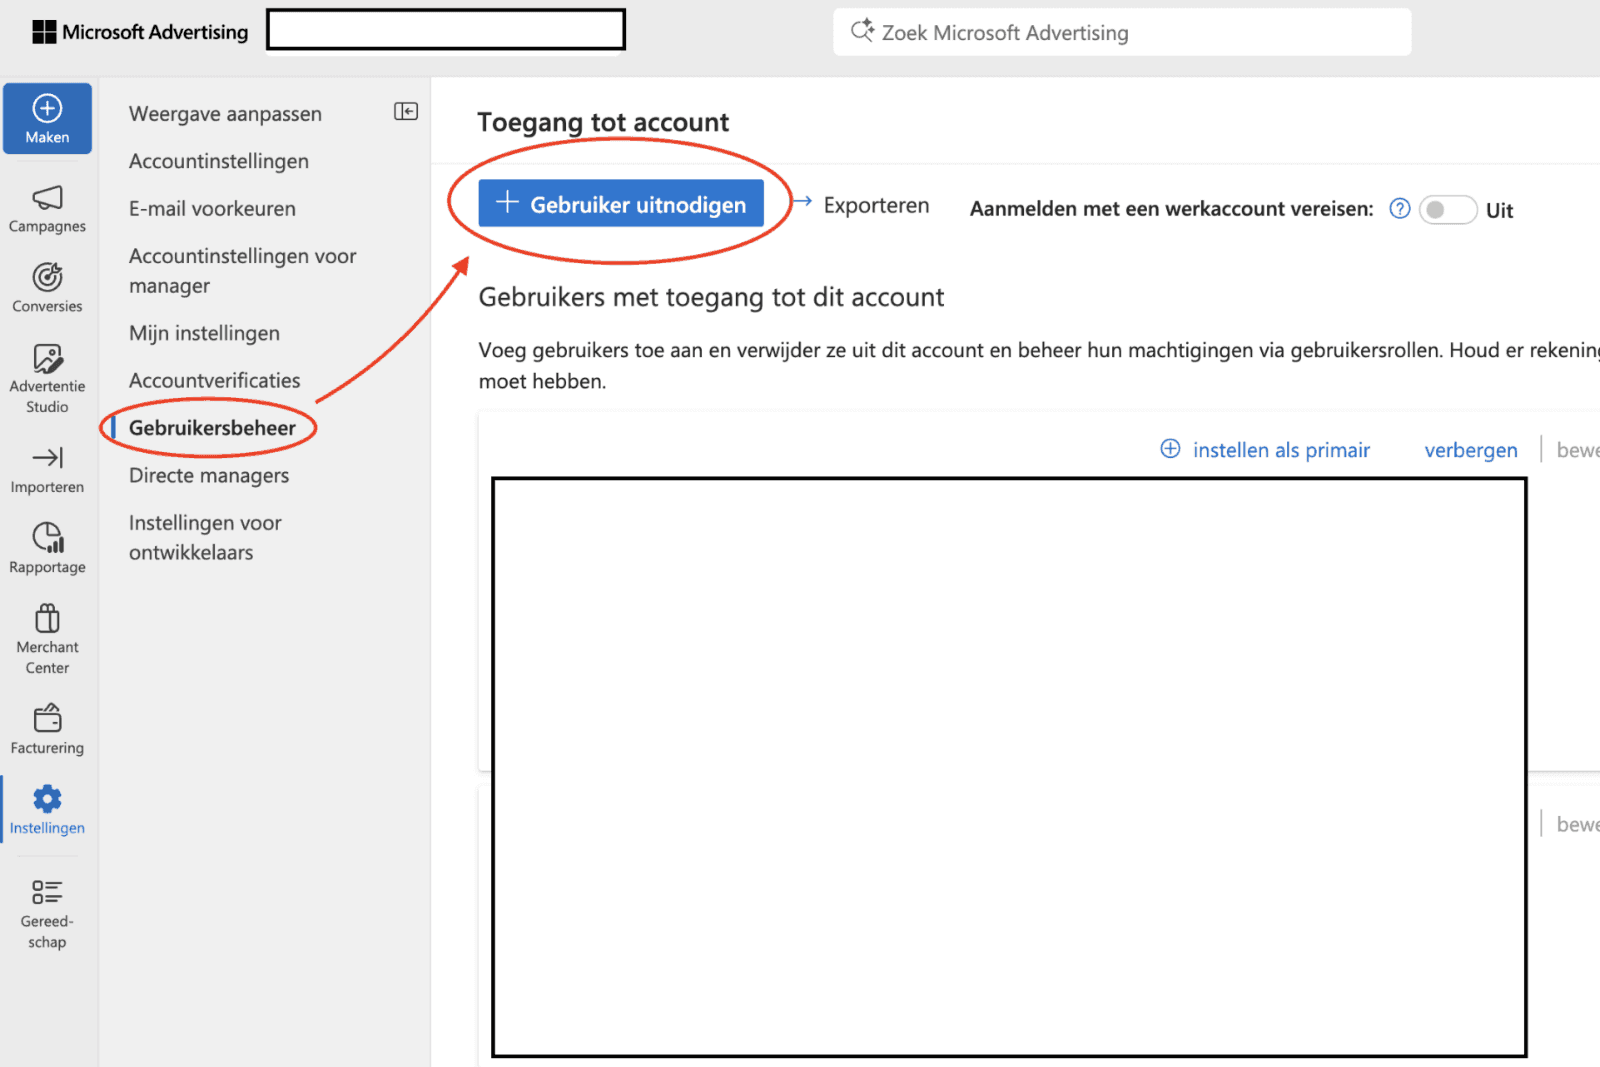Click the verbergen link

(x=1471, y=450)
